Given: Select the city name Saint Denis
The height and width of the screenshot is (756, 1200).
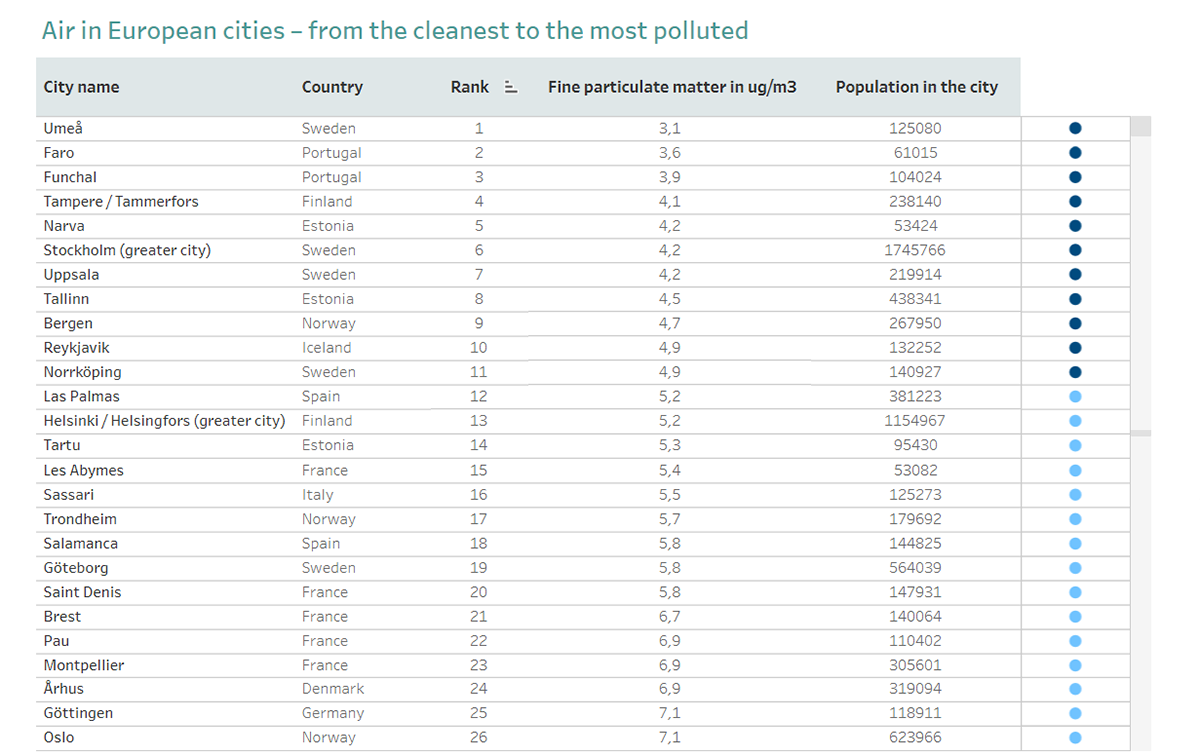Looking at the screenshot, I should 82,592.
